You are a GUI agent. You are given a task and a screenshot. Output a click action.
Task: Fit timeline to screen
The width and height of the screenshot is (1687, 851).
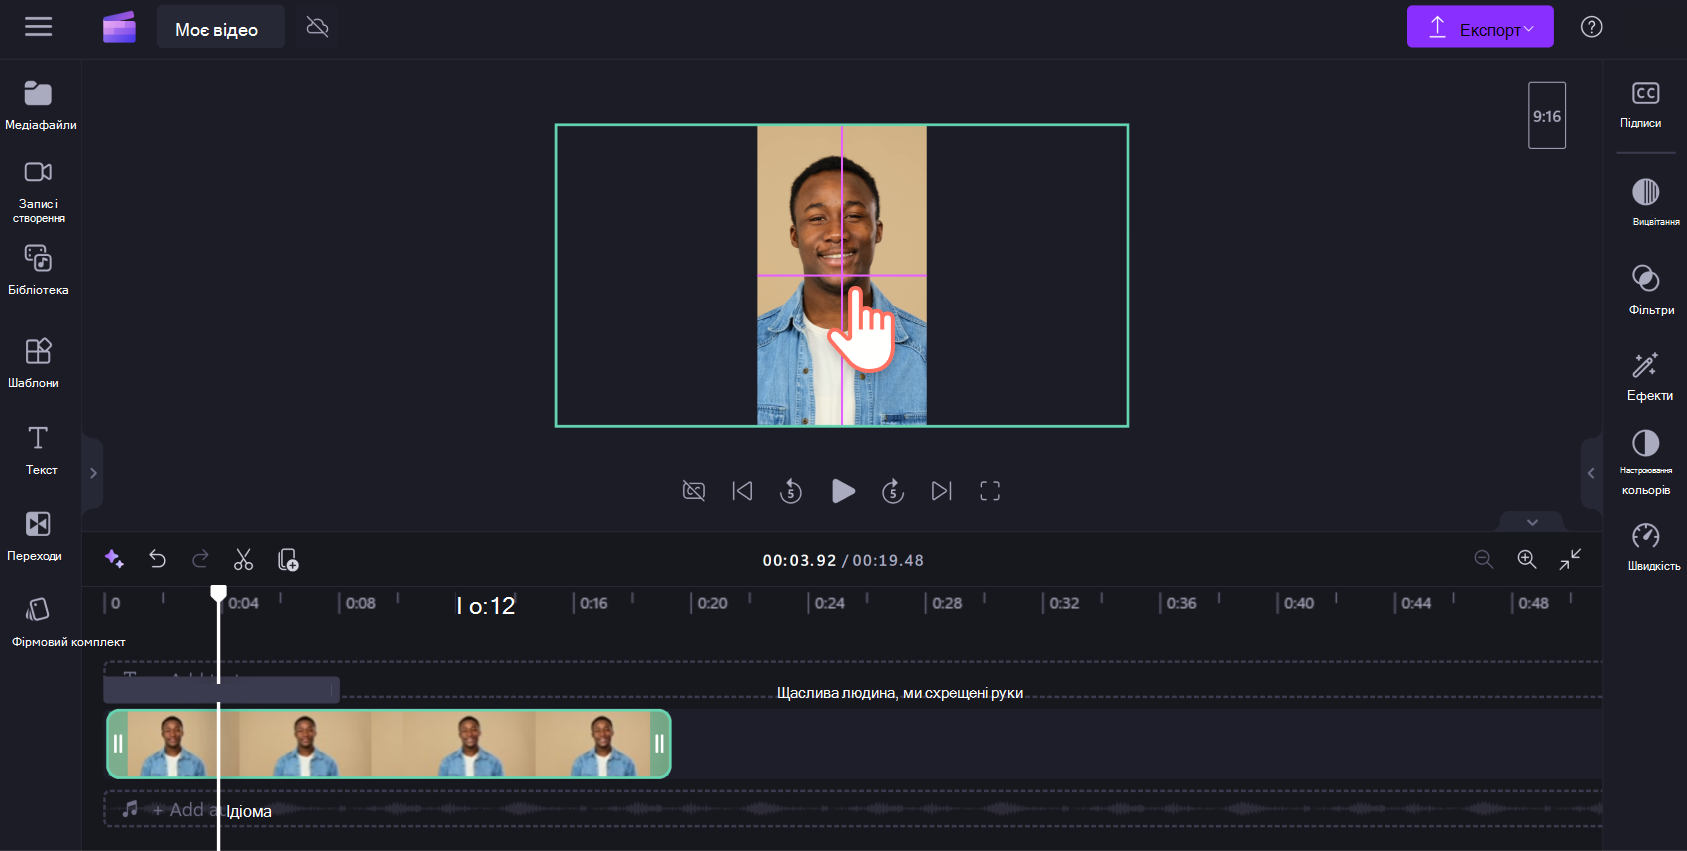[x=1570, y=559]
